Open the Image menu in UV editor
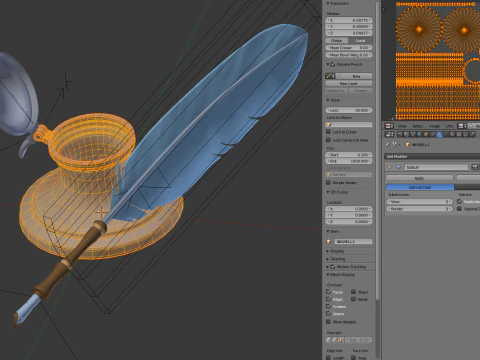The image size is (480, 360). [434, 126]
